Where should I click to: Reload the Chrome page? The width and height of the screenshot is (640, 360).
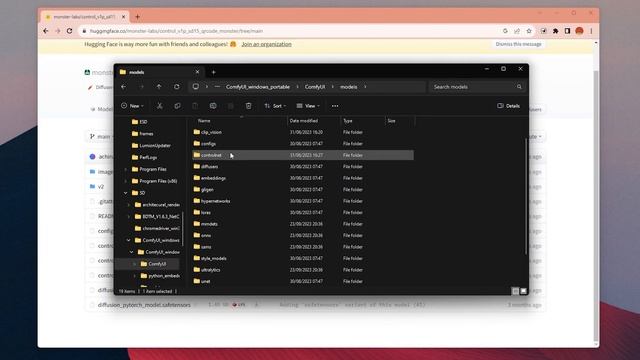[x=69, y=31]
